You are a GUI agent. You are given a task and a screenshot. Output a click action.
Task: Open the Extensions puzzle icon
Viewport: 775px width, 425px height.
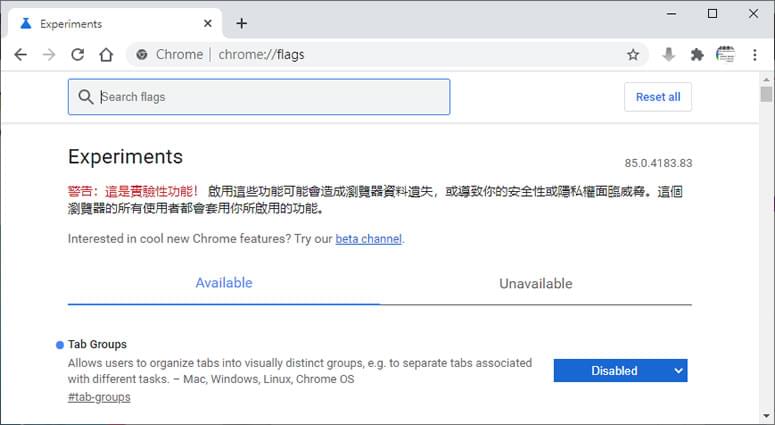[x=697, y=54]
